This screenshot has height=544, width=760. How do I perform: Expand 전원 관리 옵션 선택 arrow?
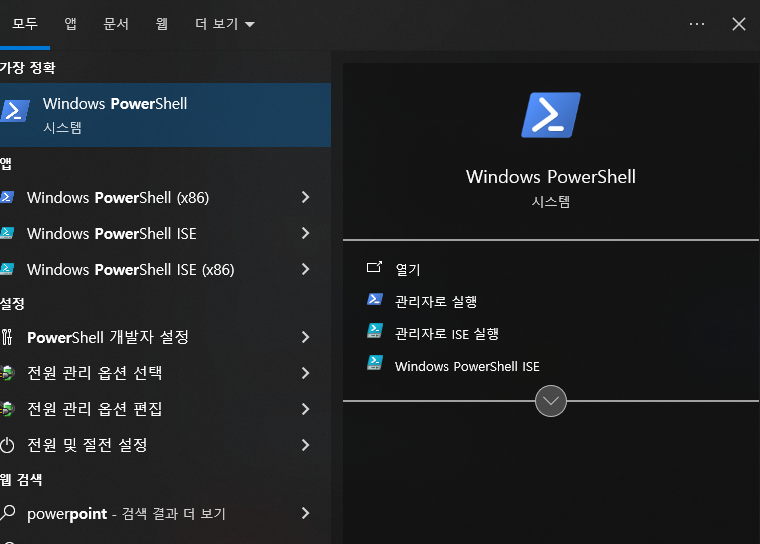[x=305, y=373]
